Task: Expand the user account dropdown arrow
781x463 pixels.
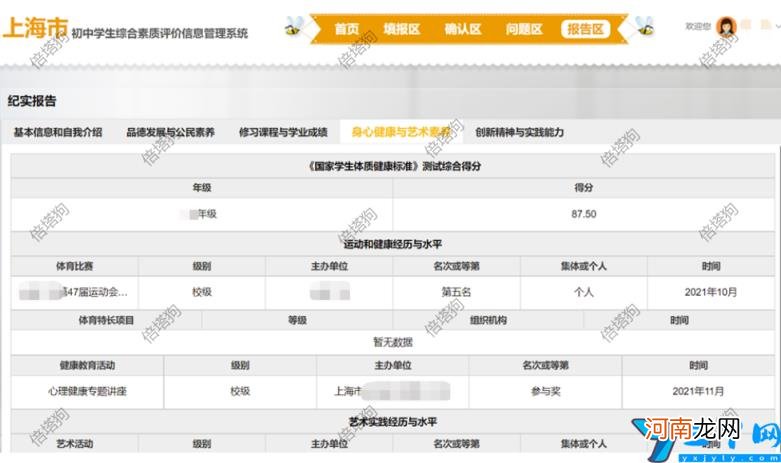Action: tap(778, 27)
